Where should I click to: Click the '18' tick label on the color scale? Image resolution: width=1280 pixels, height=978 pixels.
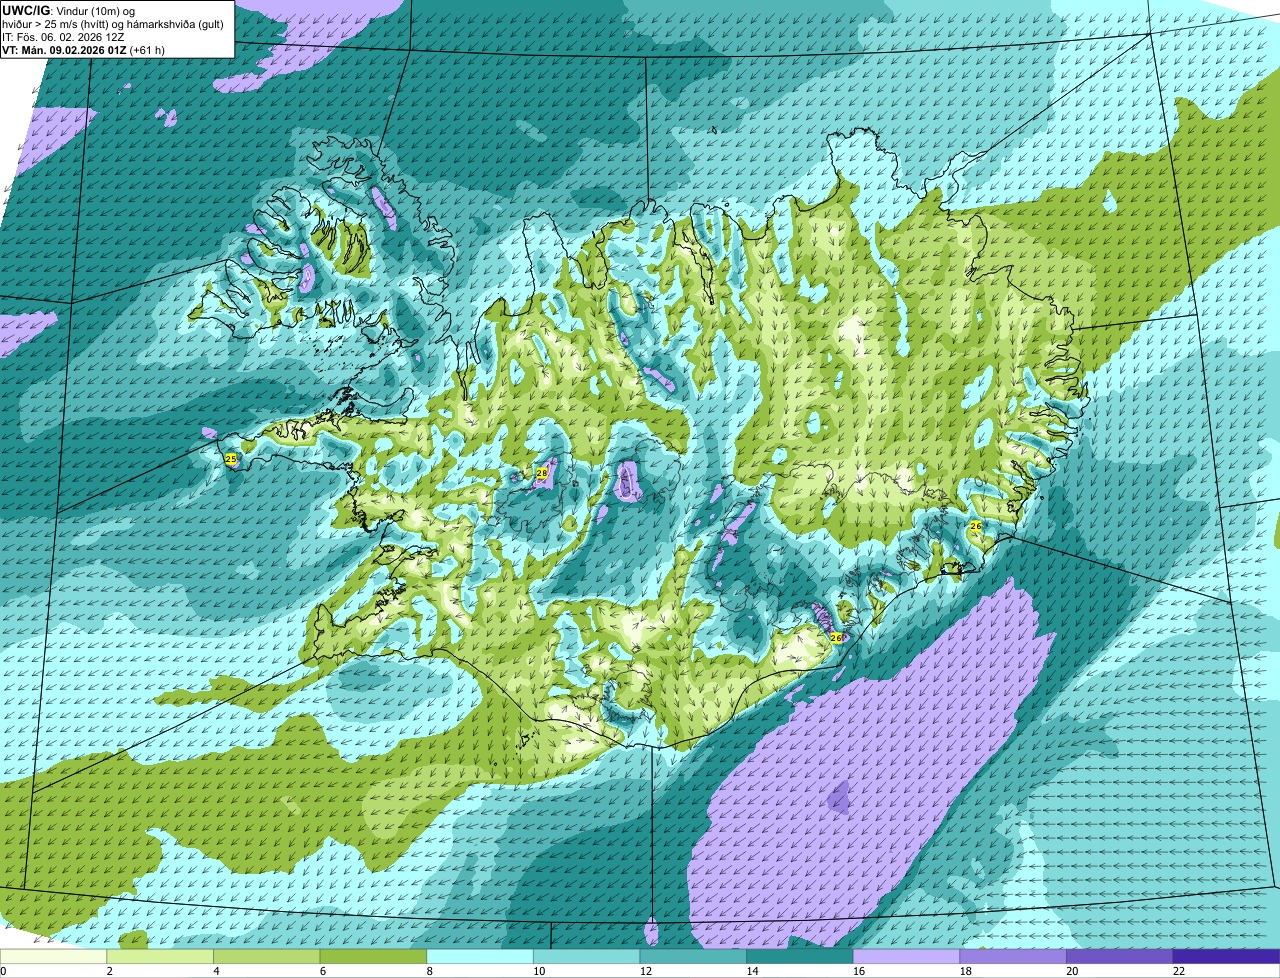pyautogui.click(x=966, y=971)
